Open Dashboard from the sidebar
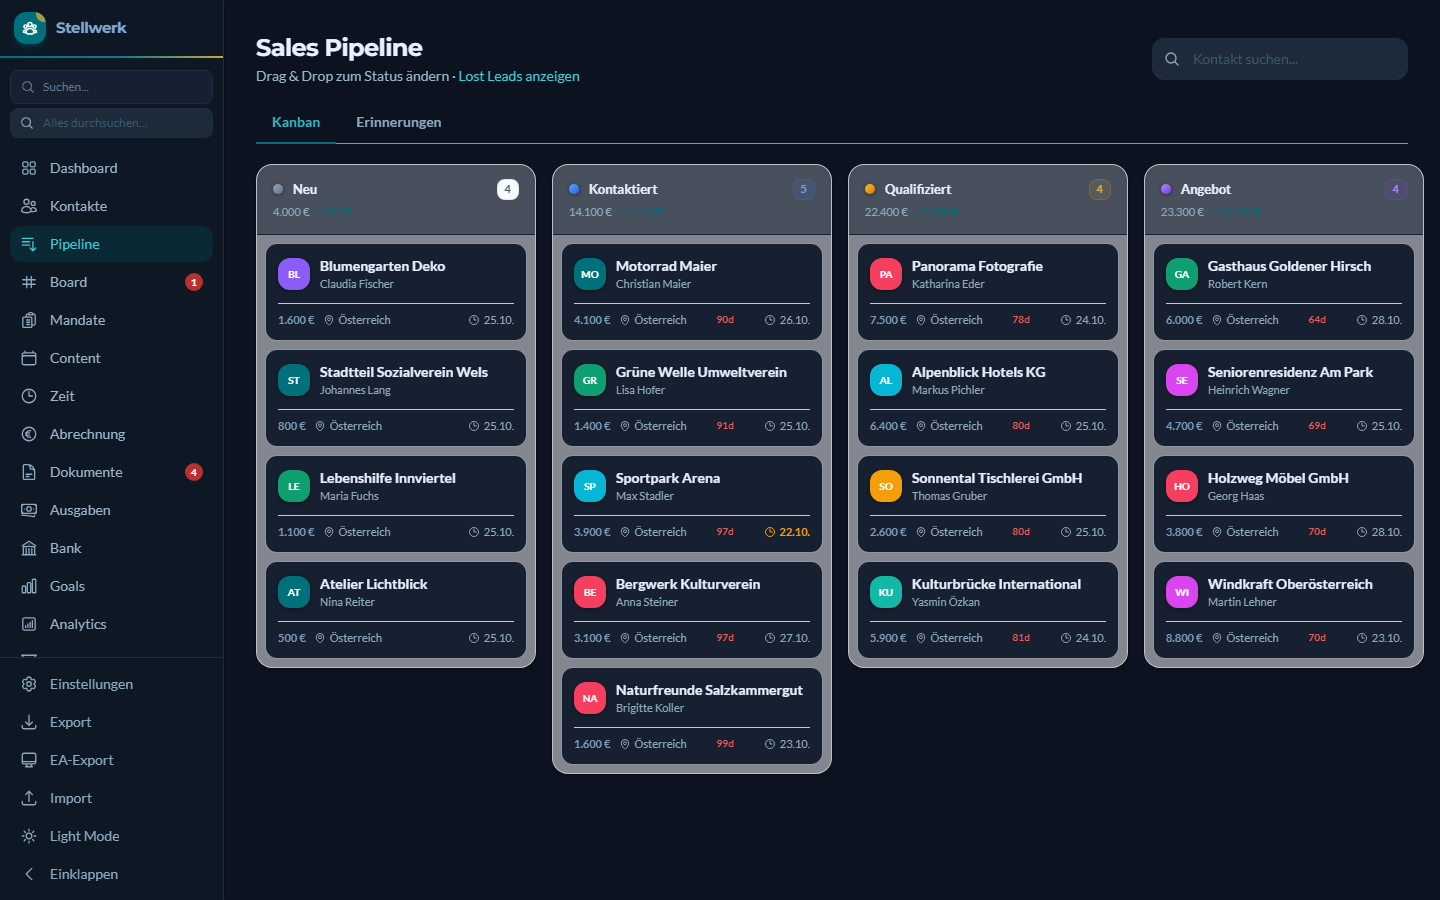 point(111,168)
